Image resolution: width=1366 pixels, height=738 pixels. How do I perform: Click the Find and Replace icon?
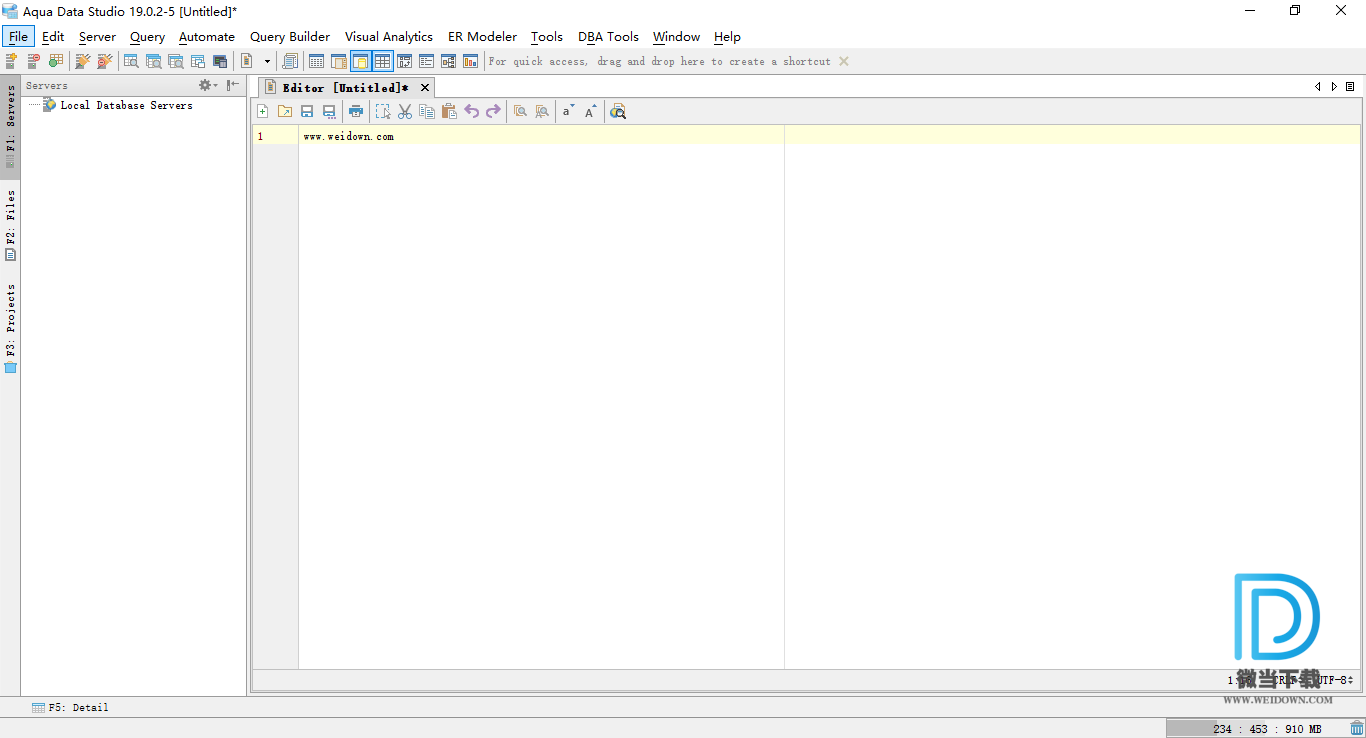(542, 111)
